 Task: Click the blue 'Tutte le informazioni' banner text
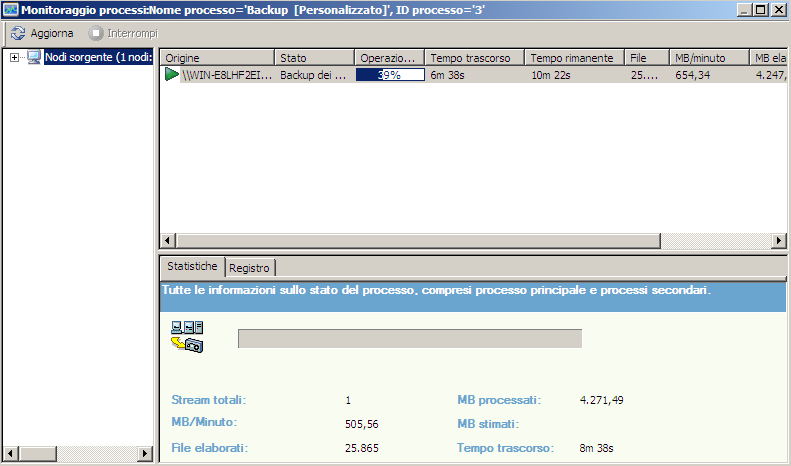pyautogui.click(x=436, y=290)
